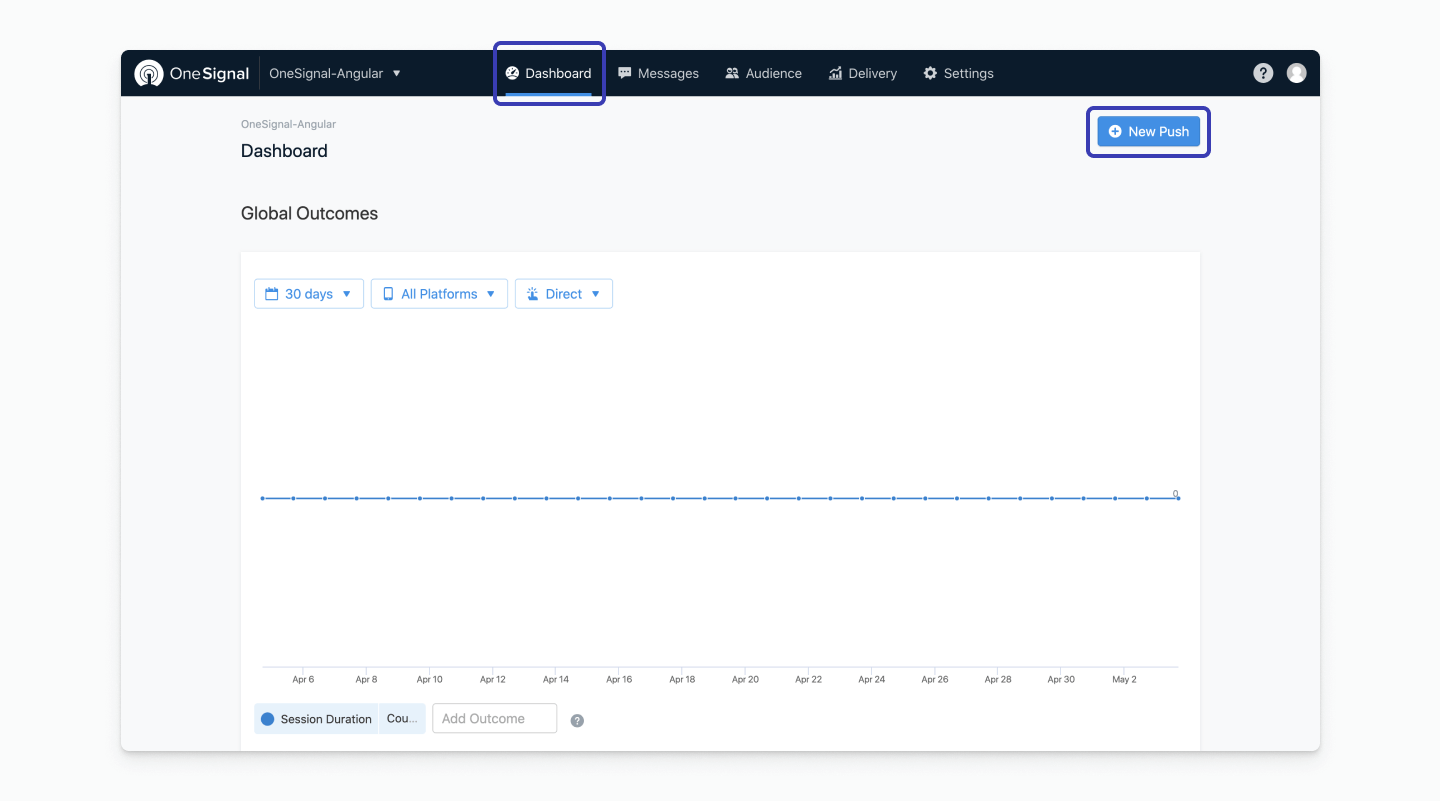
Task: Expand the Direct attribution dropdown
Action: [564, 294]
